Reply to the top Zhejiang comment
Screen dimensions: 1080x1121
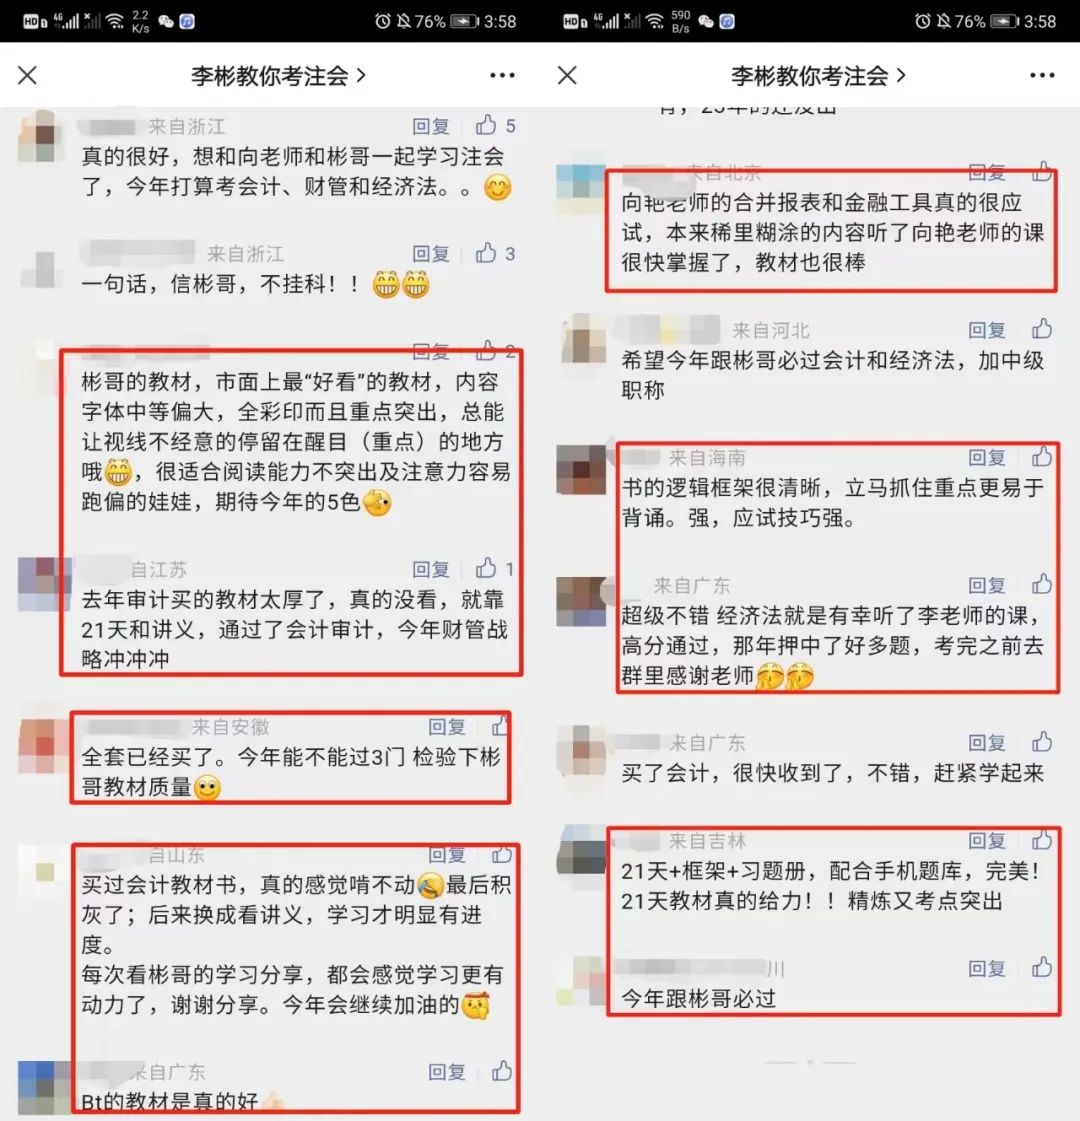[x=431, y=127]
